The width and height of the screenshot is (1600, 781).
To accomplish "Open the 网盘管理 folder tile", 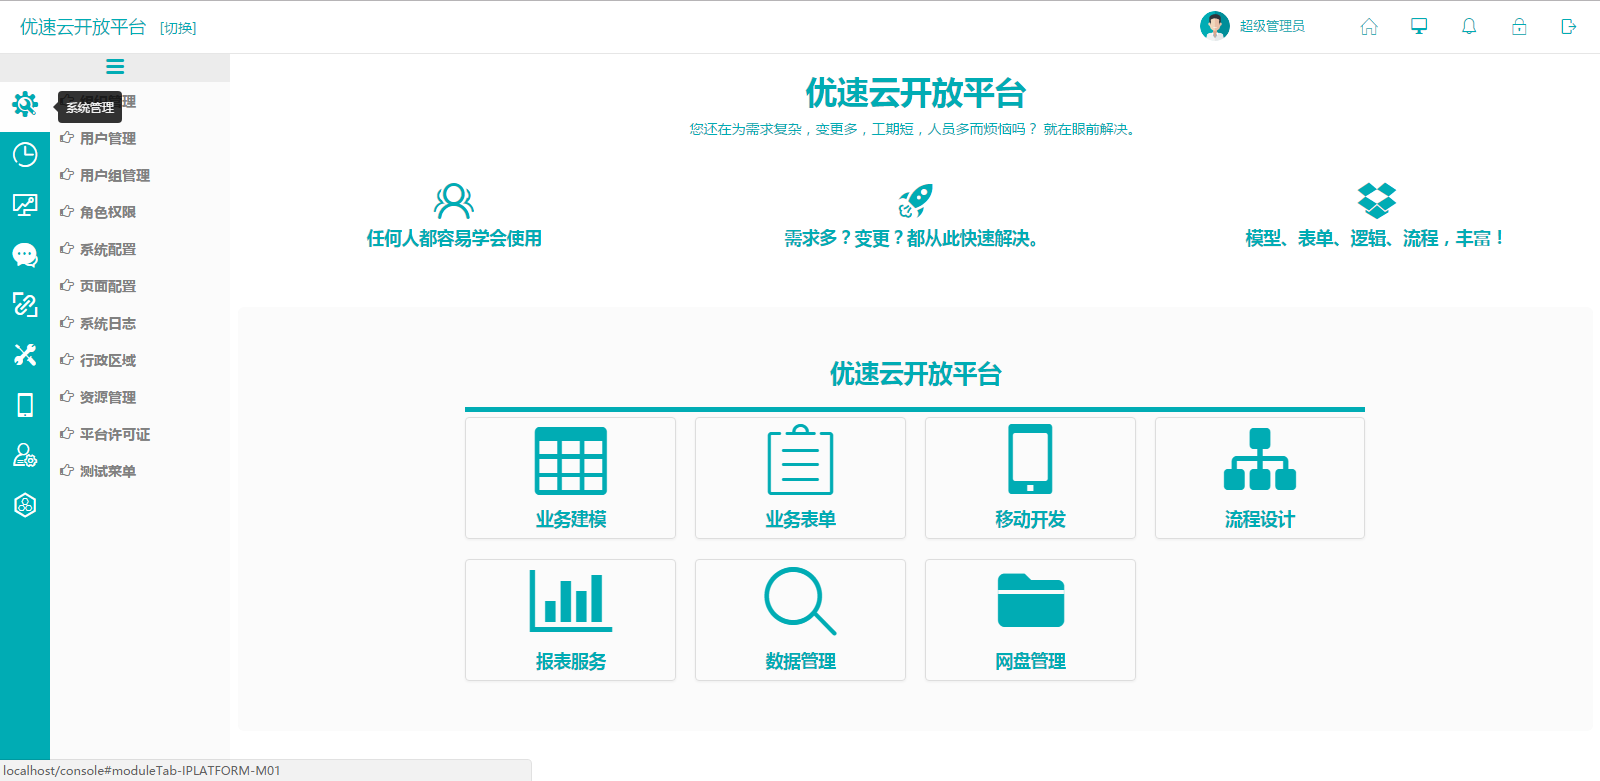I will tap(1030, 620).
